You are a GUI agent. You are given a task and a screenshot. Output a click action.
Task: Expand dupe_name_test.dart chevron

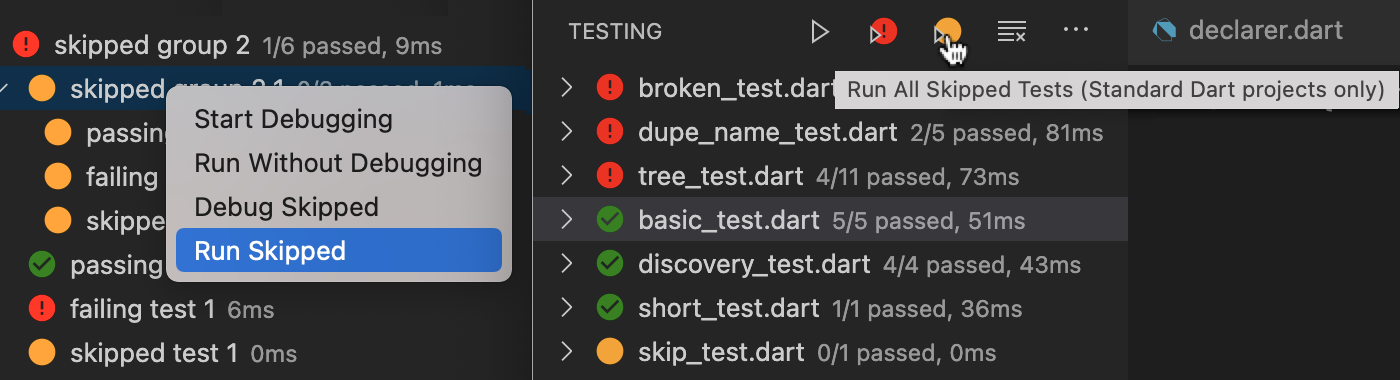pos(567,132)
